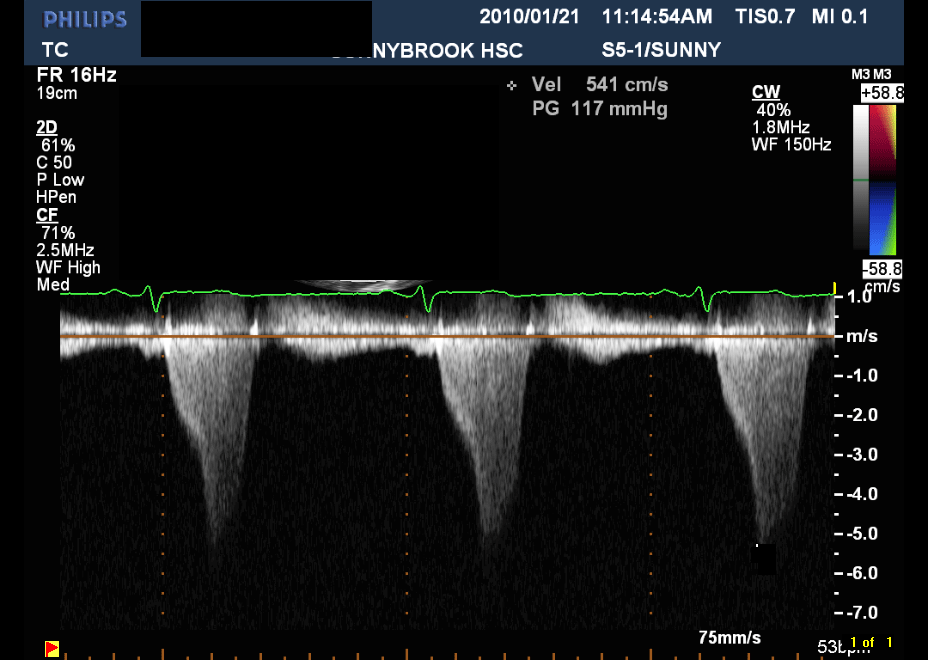Click the Vel 541 cm/s measurement
This screenshot has width=928, height=660.
click(x=600, y=85)
